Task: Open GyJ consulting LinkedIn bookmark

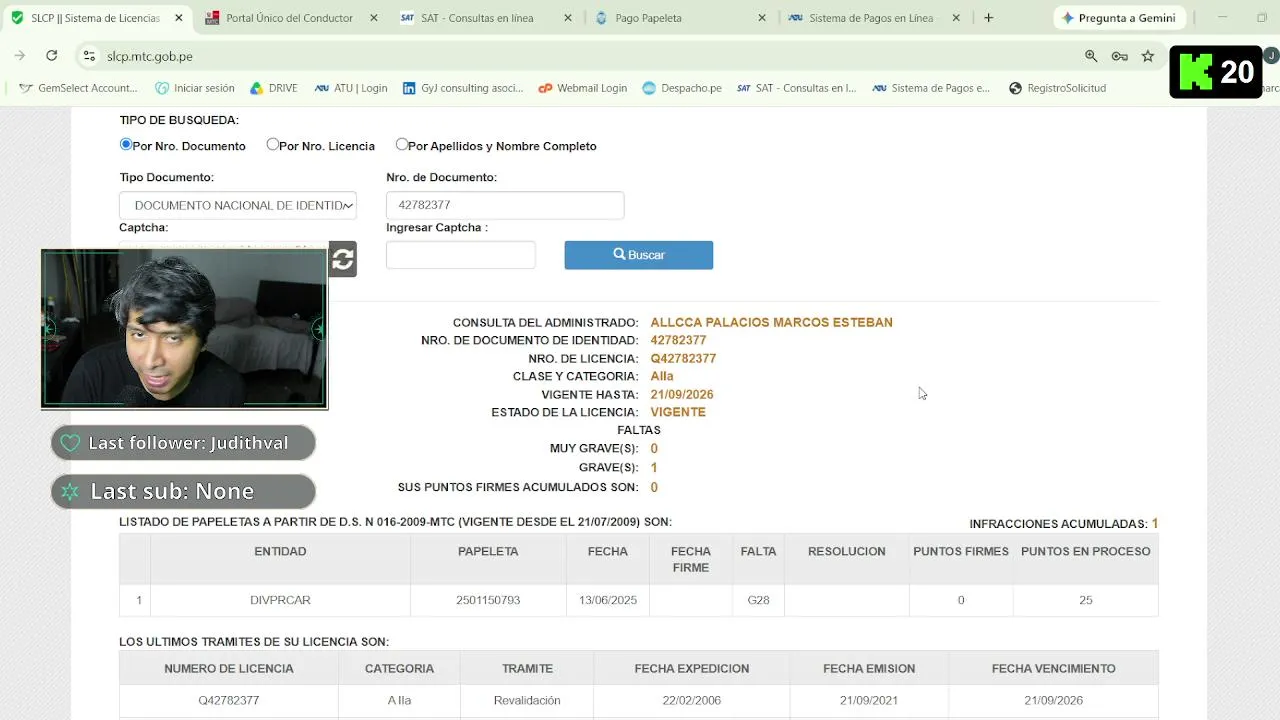Action: click(x=463, y=88)
